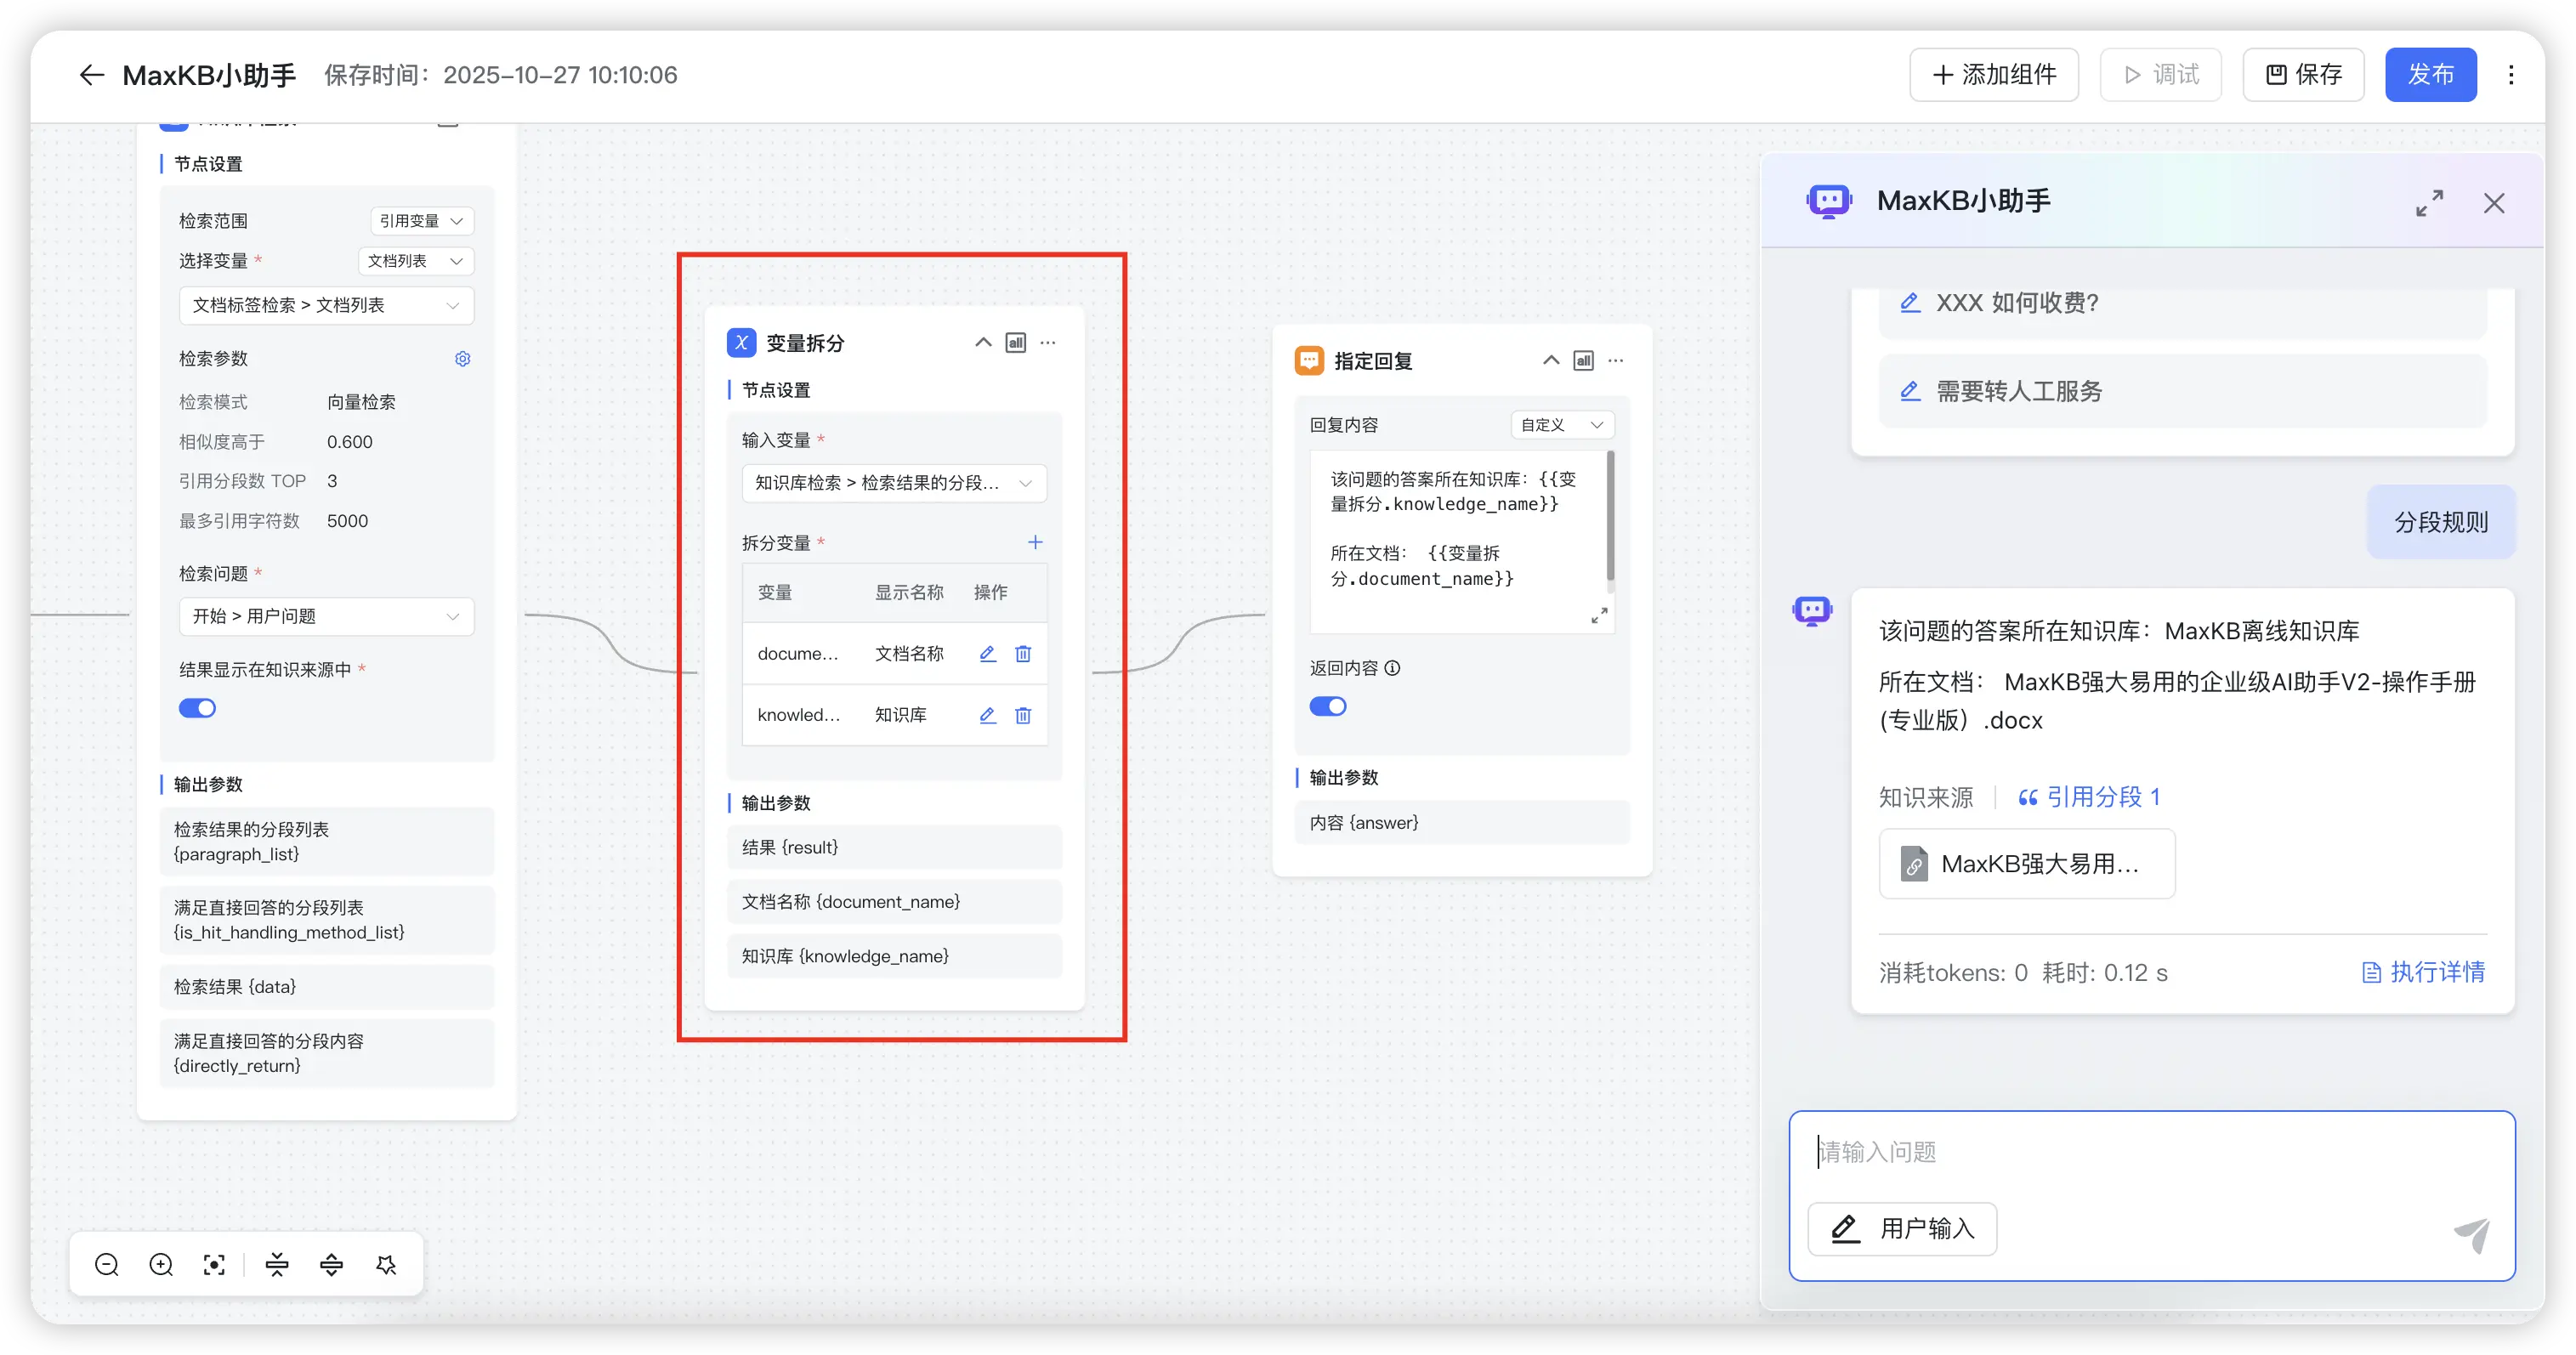2576x1355 pixels.
Task: Click the chat question input field
Action: 2150,1152
